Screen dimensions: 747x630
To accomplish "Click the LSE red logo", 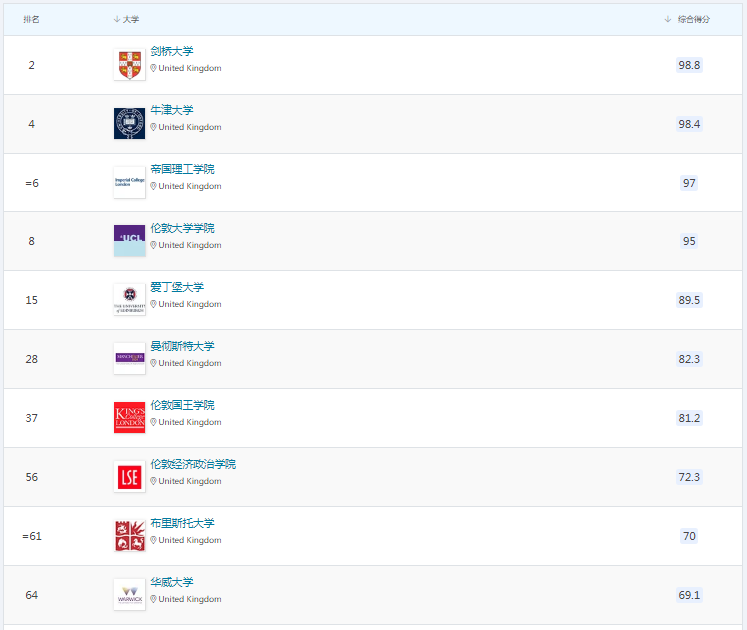I will 129,477.
